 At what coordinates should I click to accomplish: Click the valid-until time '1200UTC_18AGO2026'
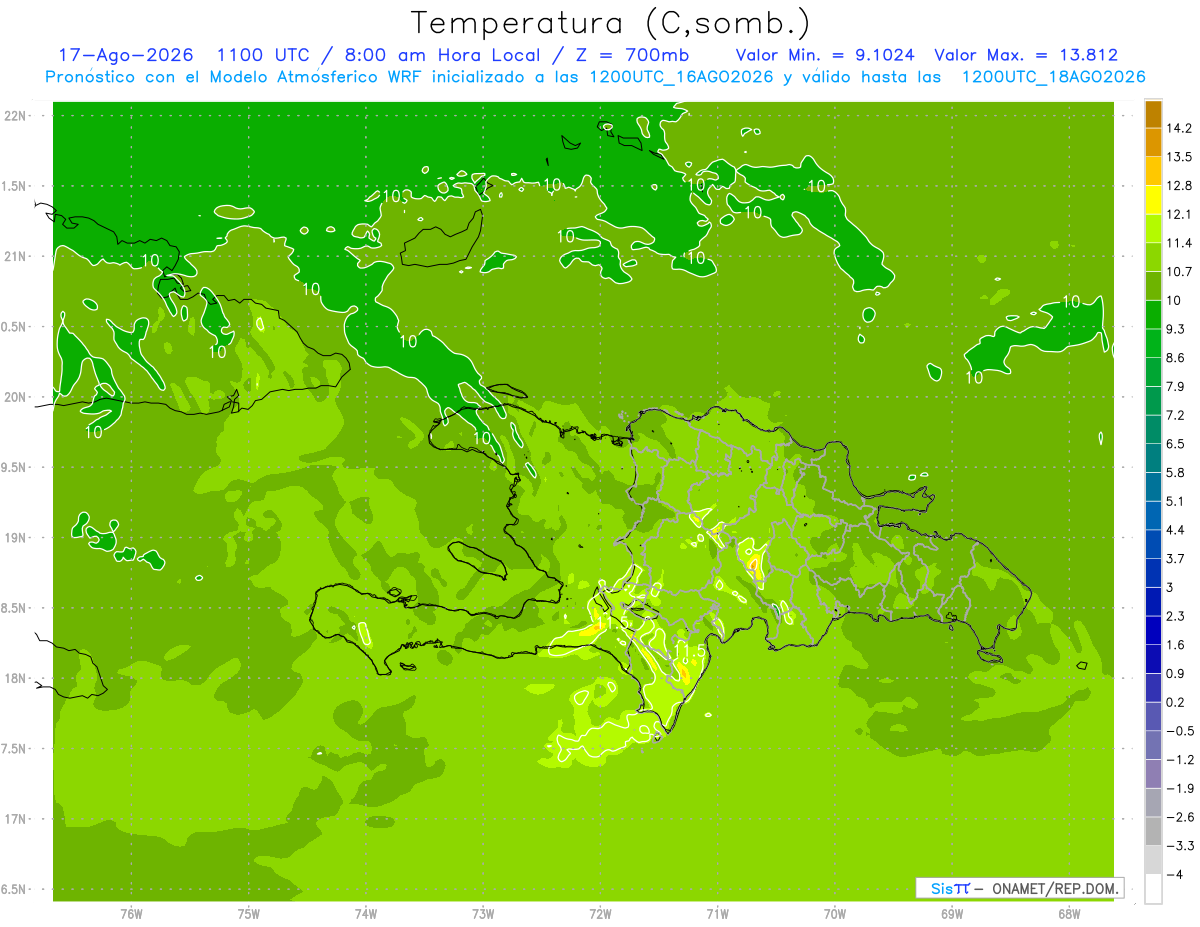[x=1052, y=77]
